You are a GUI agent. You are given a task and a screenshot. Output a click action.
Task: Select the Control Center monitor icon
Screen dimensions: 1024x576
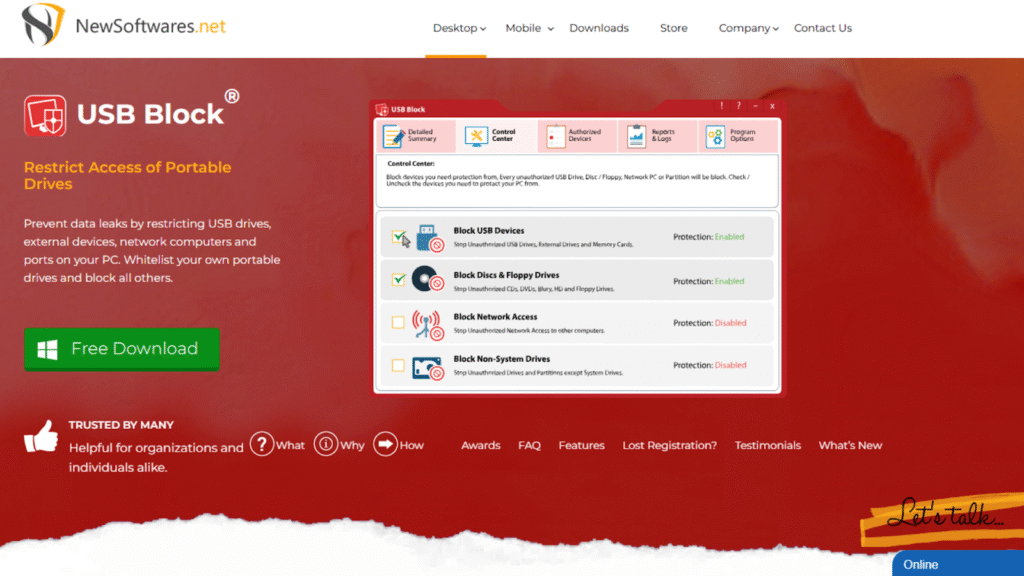[x=476, y=136]
